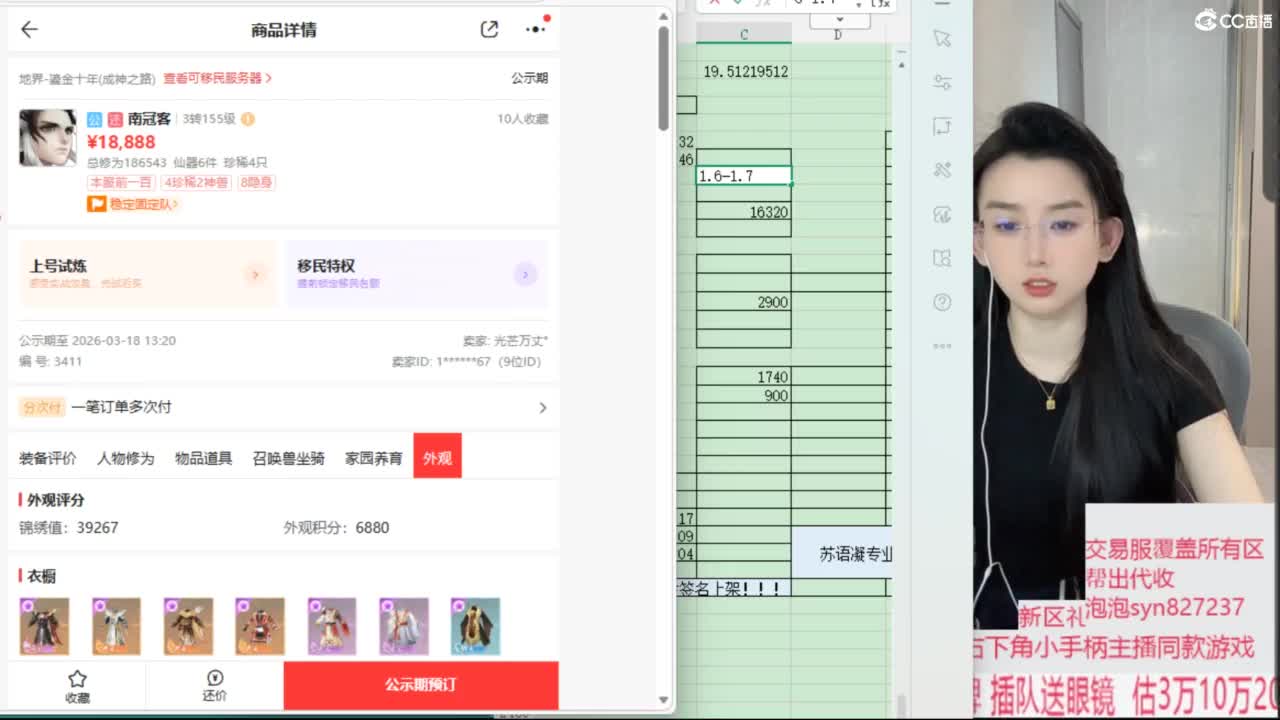
Task: Click the seller avatar of 南冠客
Action: [47, 138]
